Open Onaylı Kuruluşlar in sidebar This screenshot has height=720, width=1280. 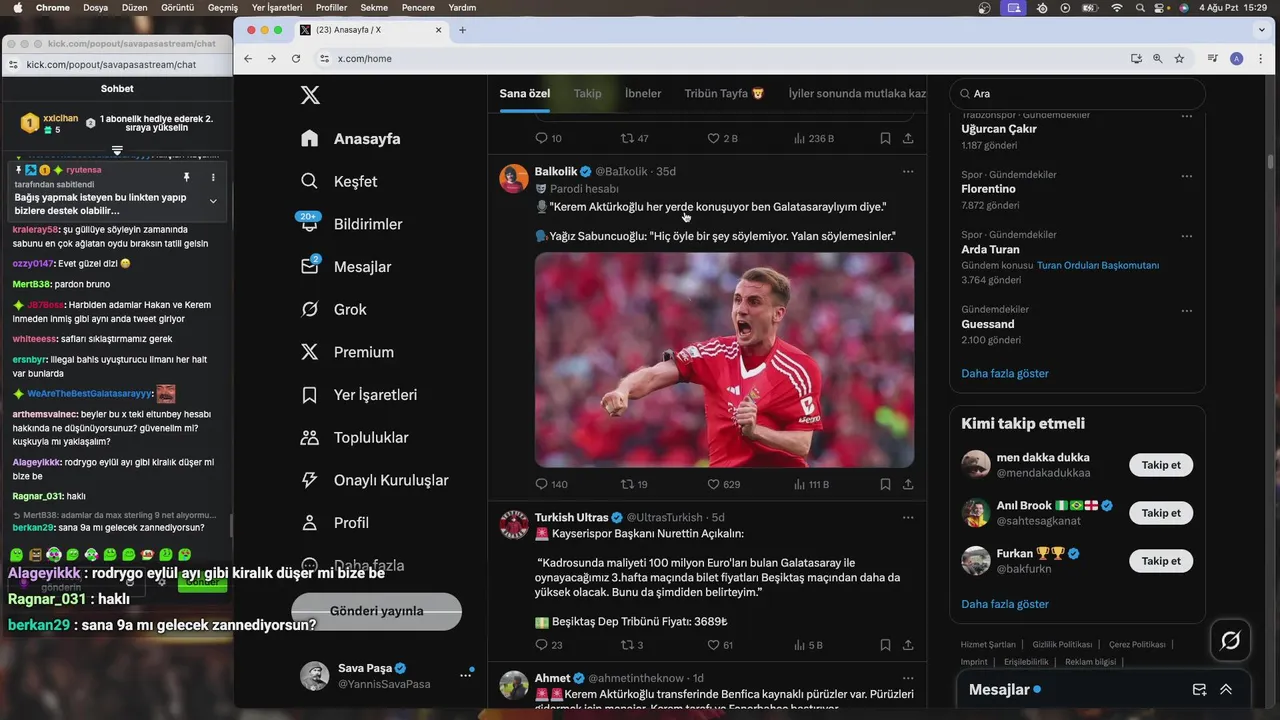(375, 480)
